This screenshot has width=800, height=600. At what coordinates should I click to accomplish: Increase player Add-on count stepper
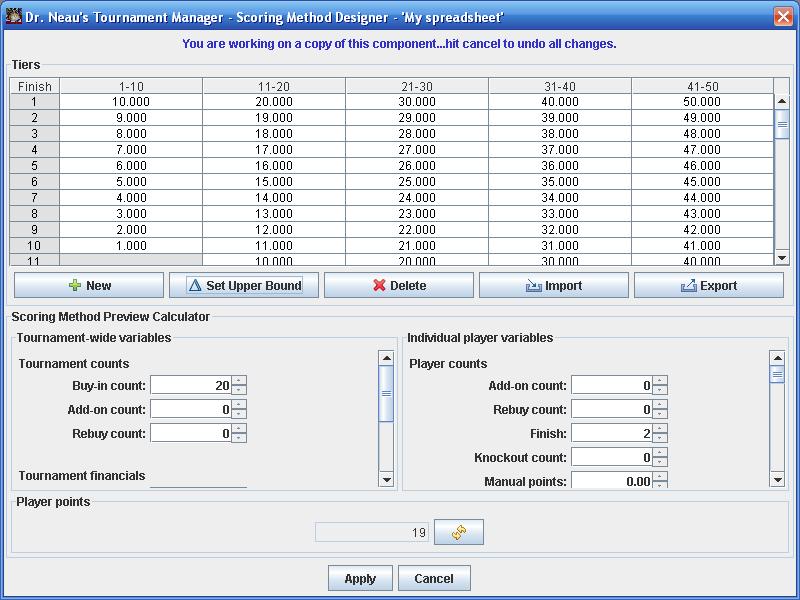(x=660, y=381)
